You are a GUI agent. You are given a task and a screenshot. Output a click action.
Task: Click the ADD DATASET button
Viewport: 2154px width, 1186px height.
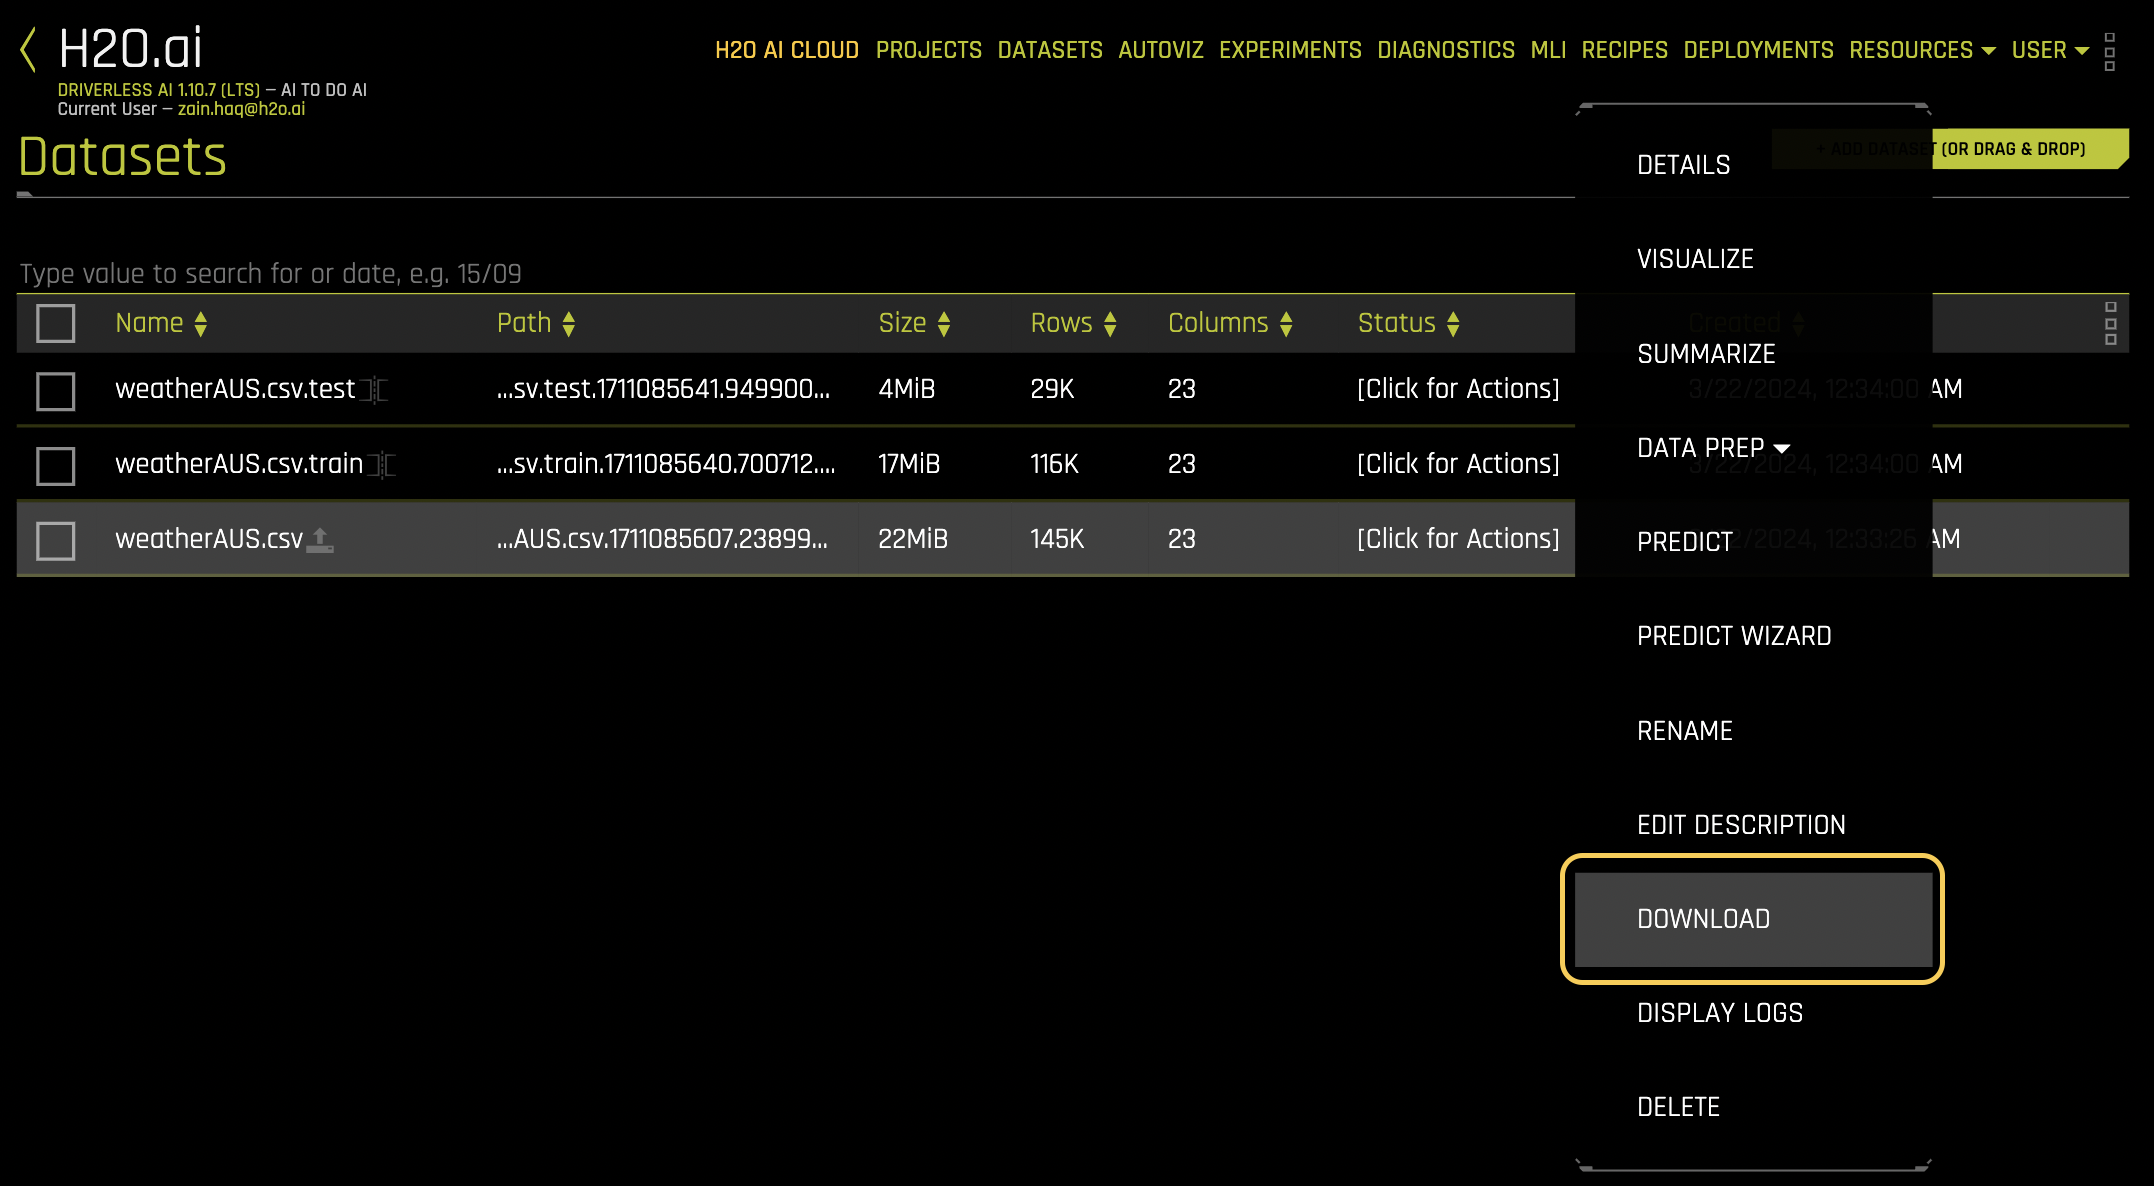pos(1950,148)
